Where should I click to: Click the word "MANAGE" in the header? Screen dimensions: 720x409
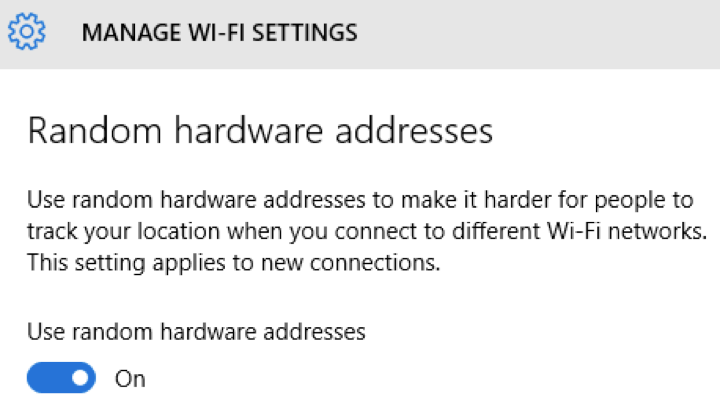click(x=125, y=33)
